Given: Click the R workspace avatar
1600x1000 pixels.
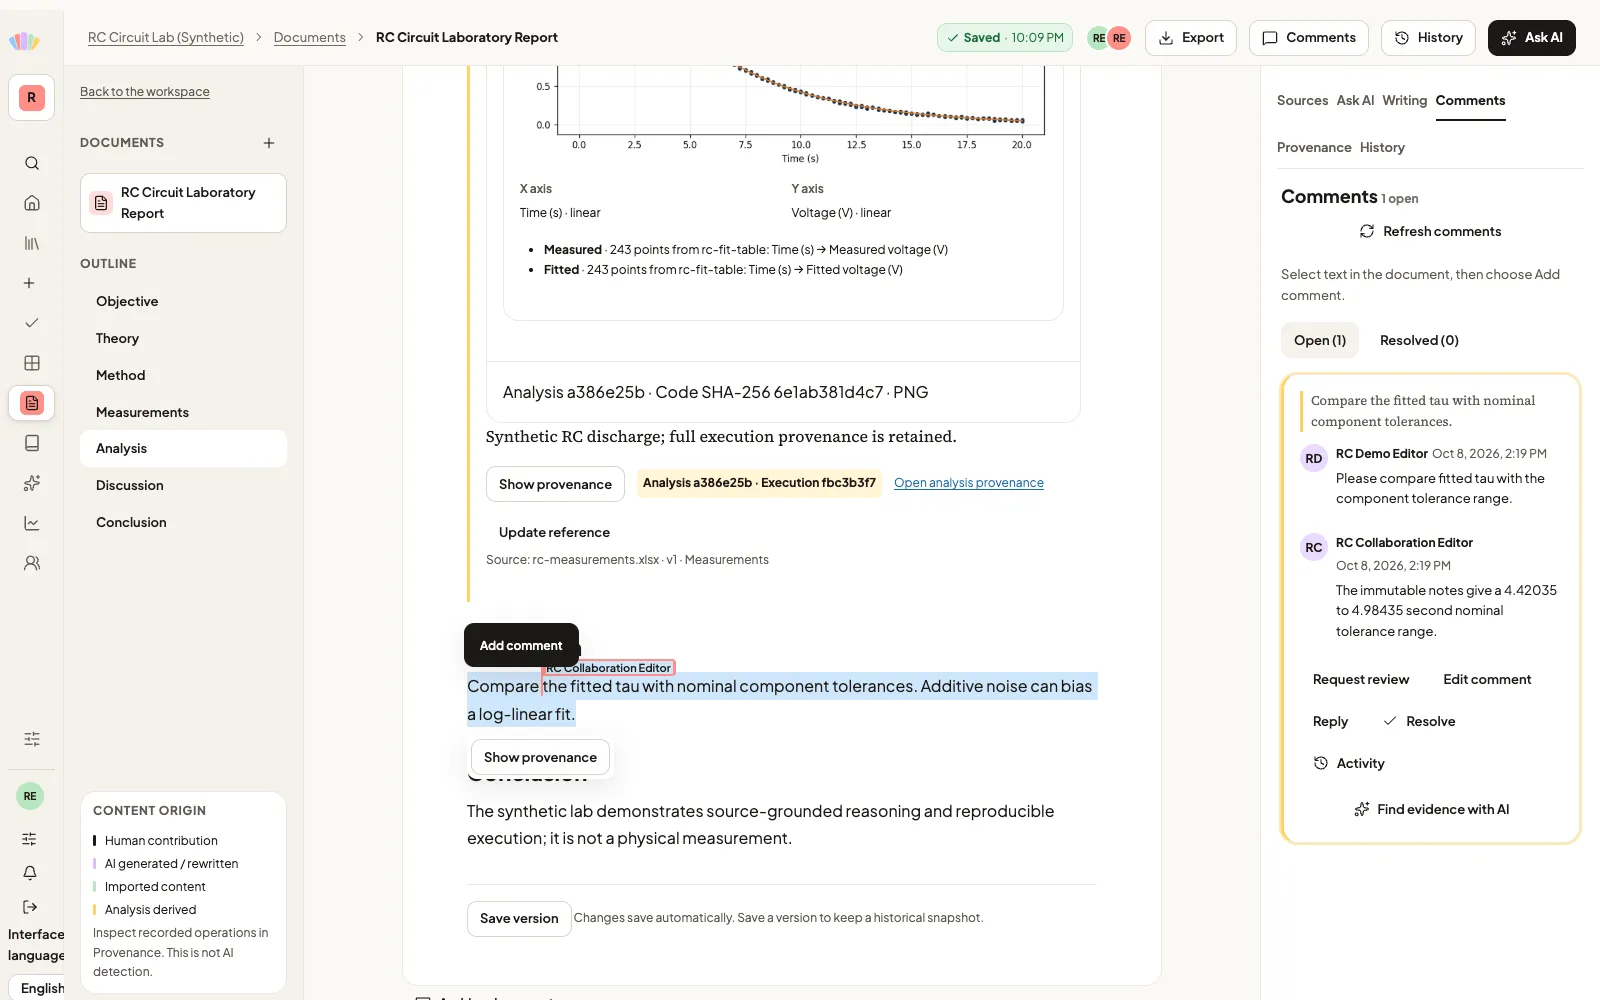Looking at the screenshot, I should coord(32,98).
